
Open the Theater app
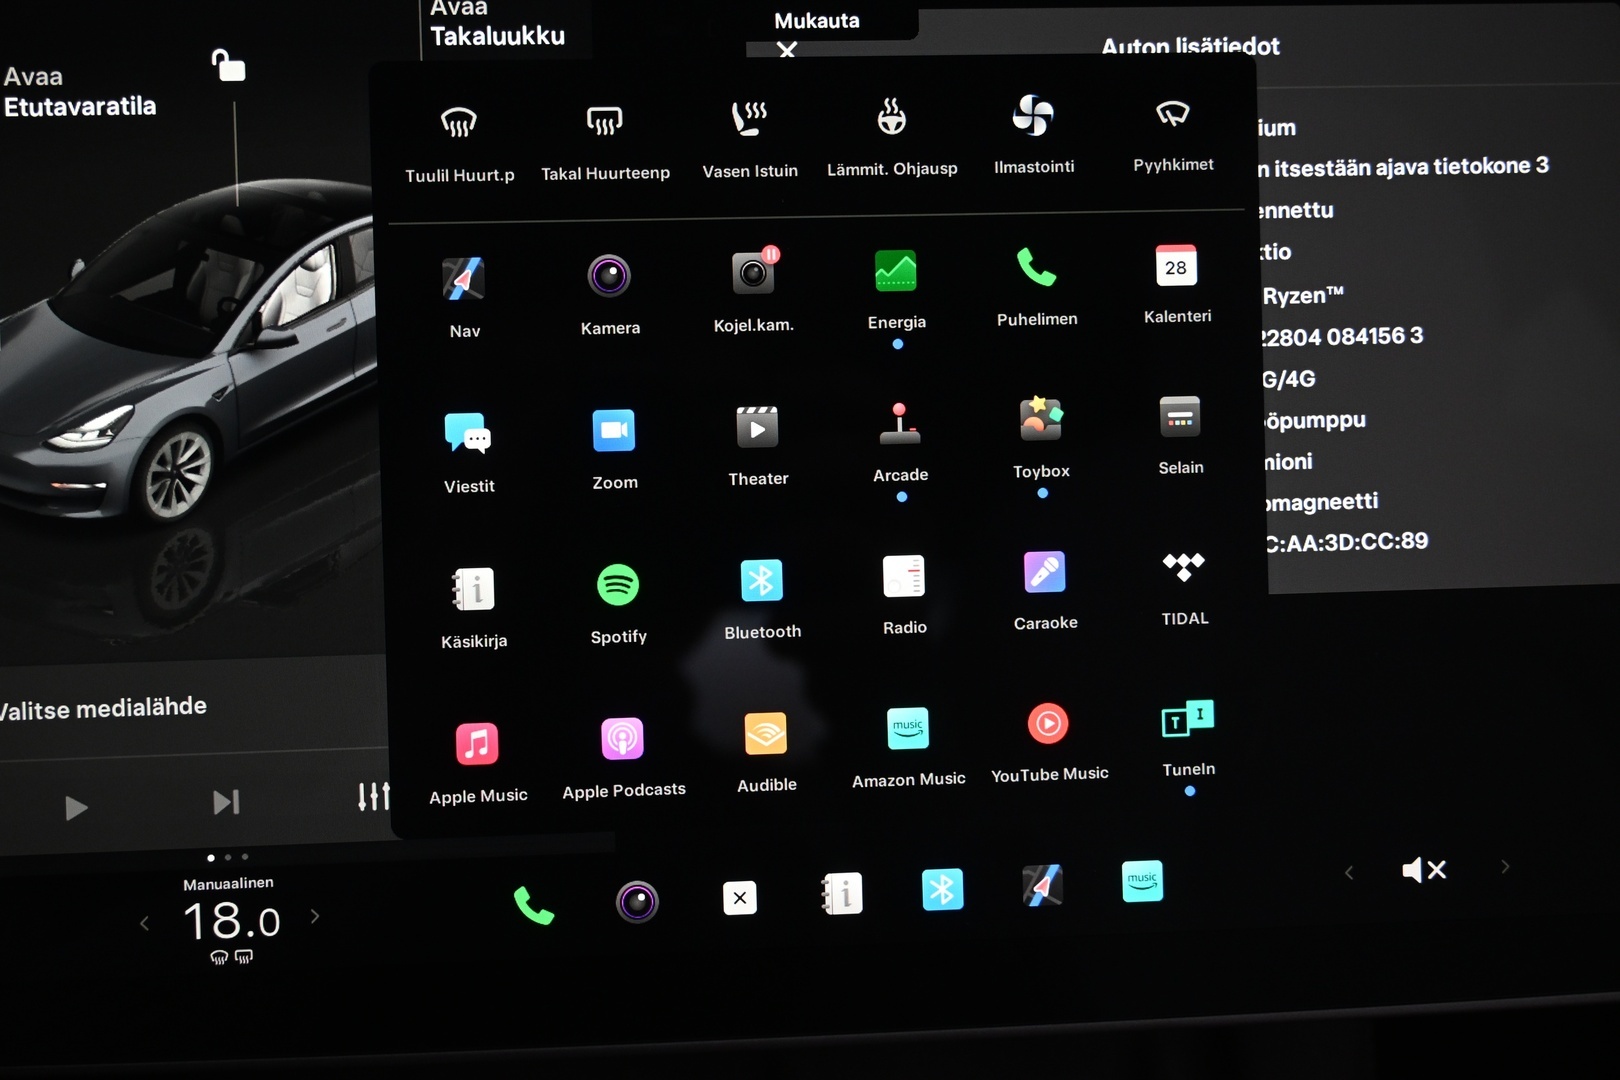click(x=758, y=445)
